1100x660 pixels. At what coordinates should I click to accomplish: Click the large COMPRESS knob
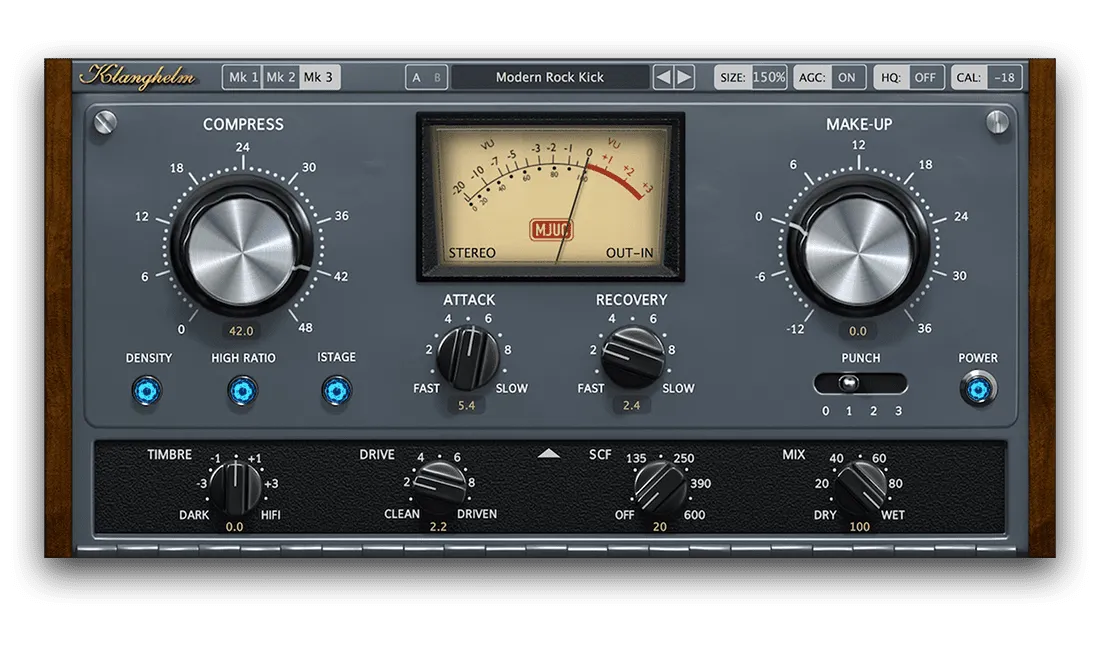242,247
